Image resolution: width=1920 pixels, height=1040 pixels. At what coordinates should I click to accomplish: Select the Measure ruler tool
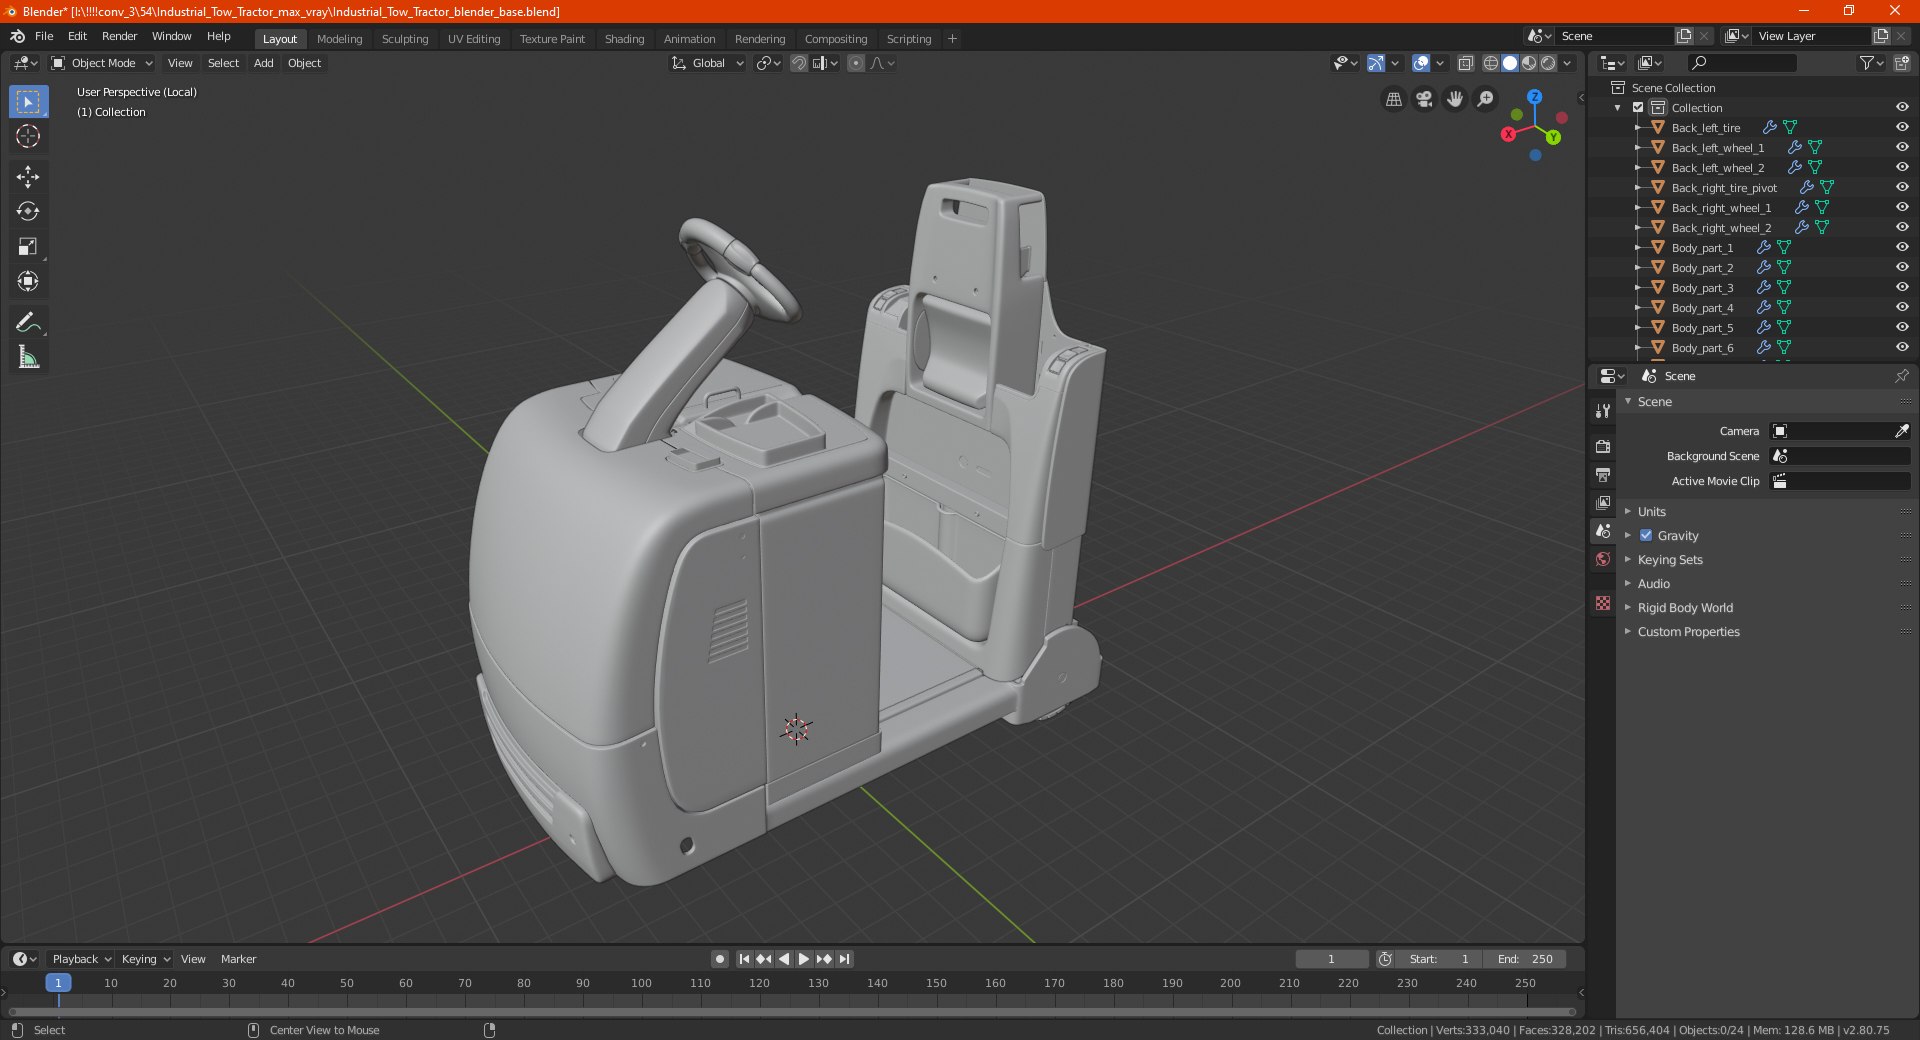[x=28, y=357]
